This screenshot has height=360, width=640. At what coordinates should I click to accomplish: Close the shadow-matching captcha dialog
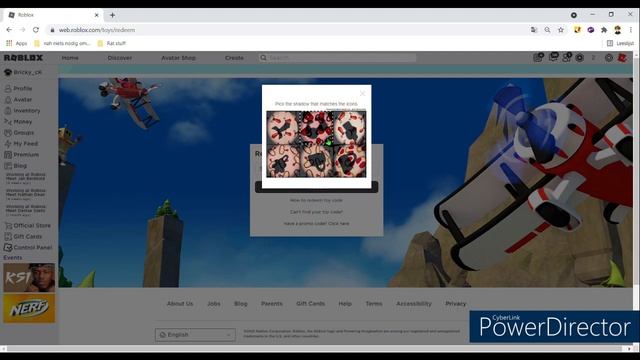tap(362, 93)
